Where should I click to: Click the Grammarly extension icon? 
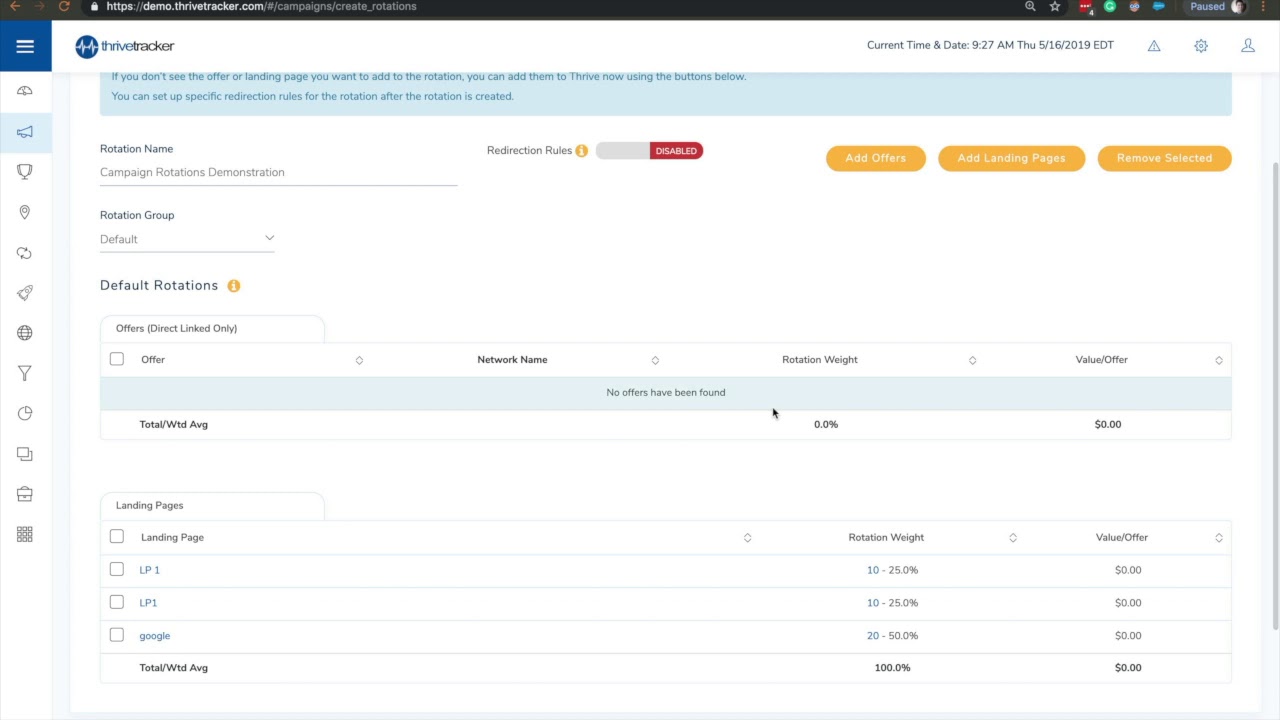tap(1110, 6)
